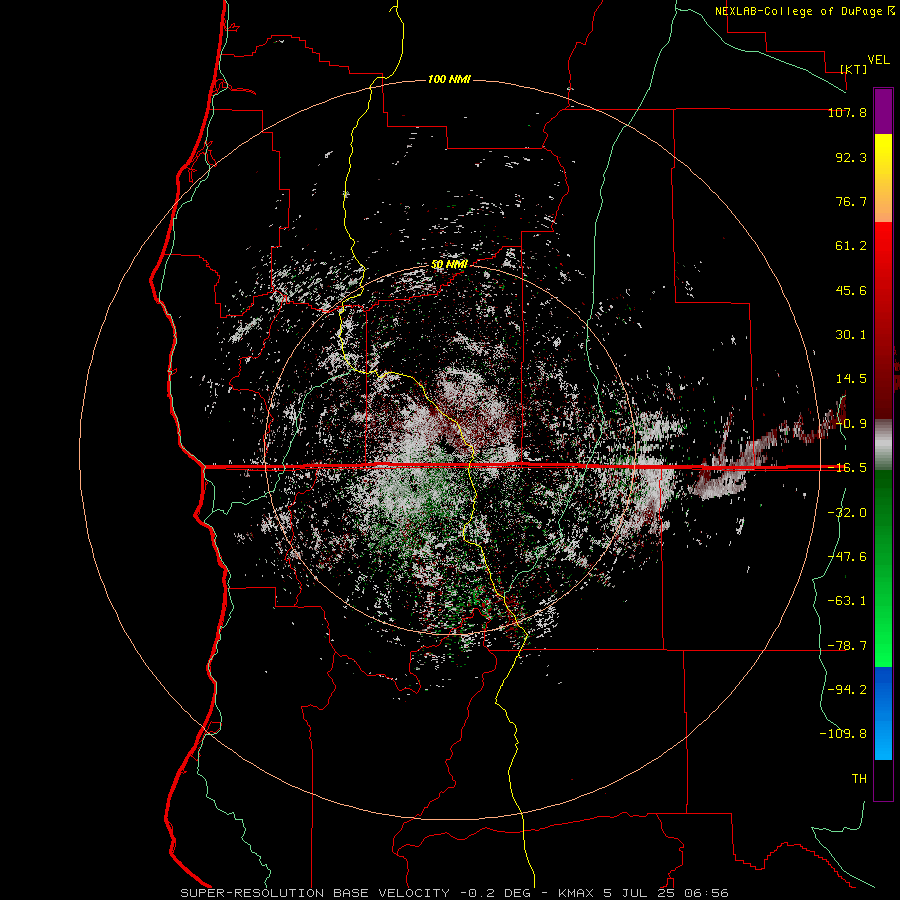Click the VEL legend heading
This screenshot has height=900, width=900.
pos(878,60)
